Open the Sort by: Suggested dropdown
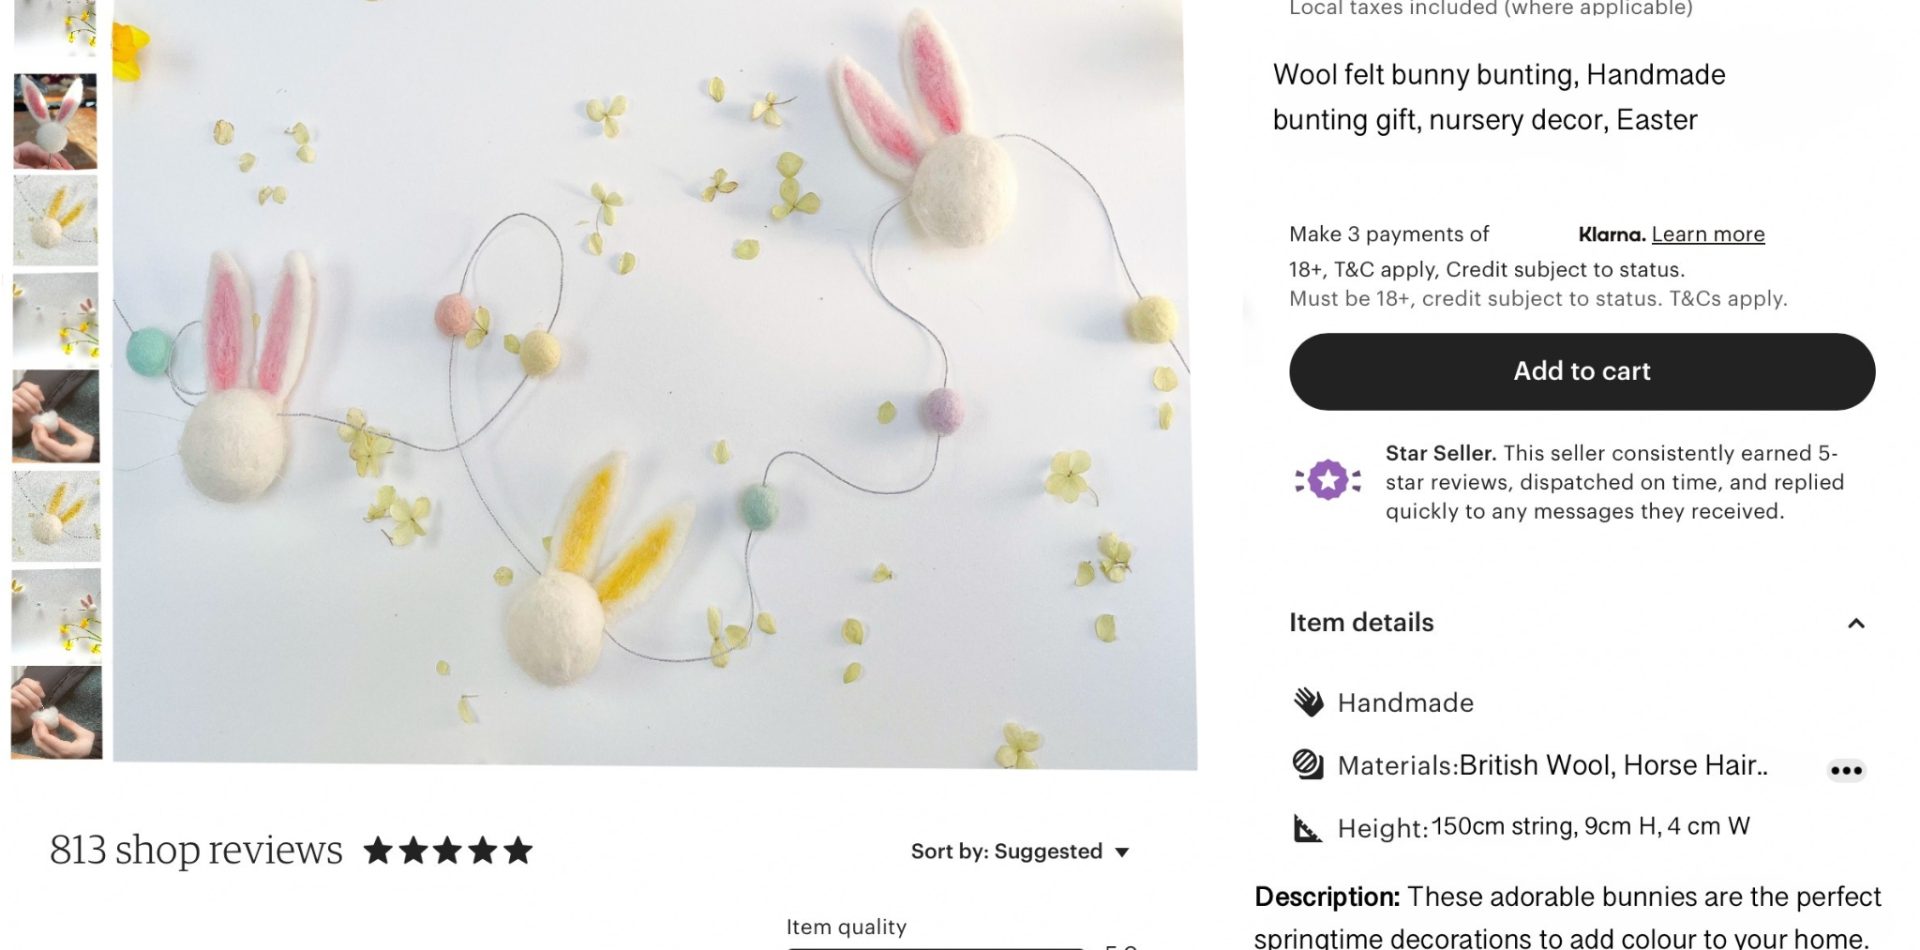1920x950 pixels. (1020, 852)
